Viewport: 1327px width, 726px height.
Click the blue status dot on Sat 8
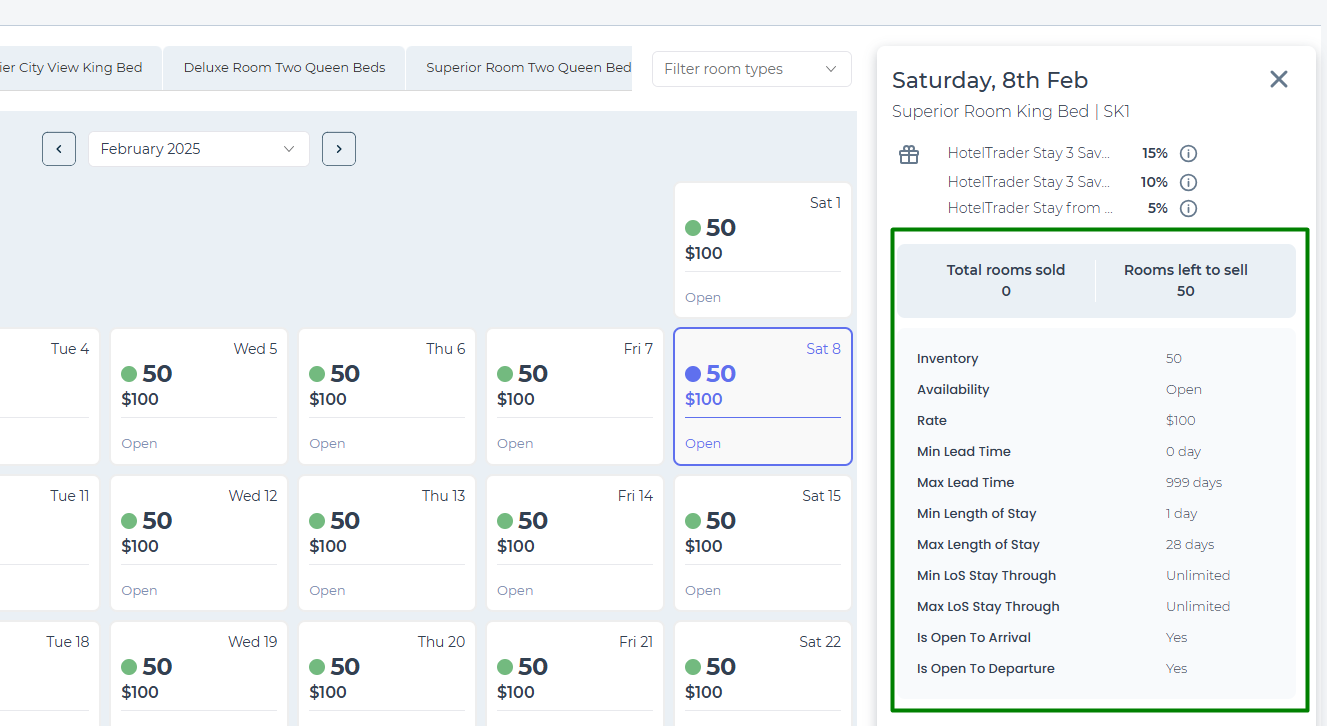tap(693, 374)
